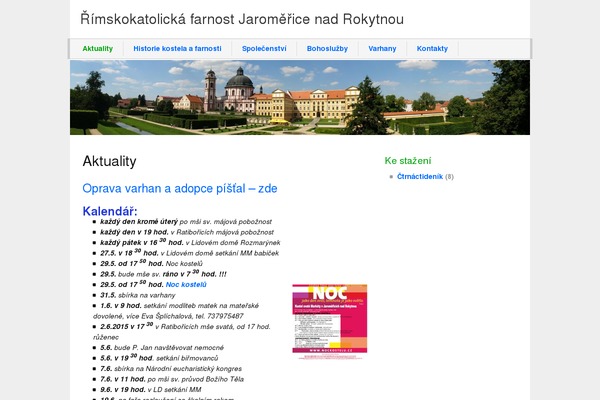Open the Aktuality menu item
This screenshot has height=400, width=600.
point(98,49)
